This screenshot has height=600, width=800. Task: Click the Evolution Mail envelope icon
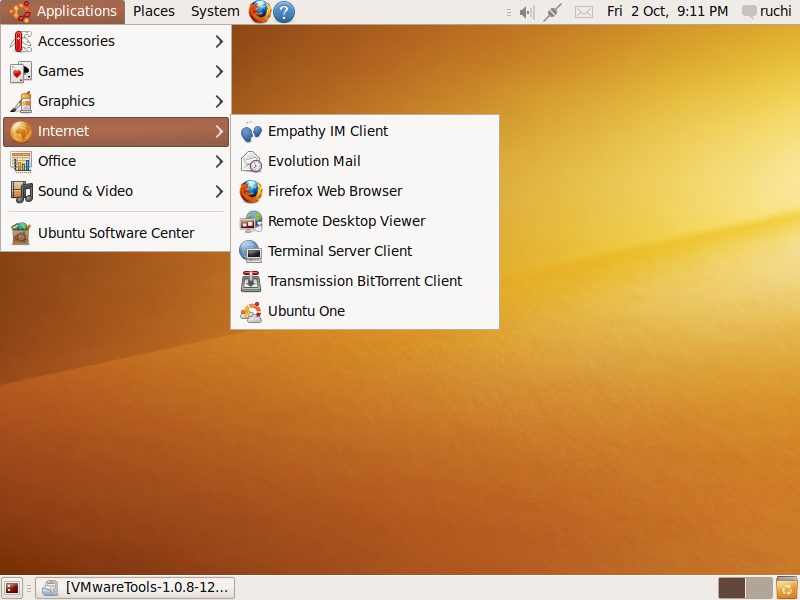pos(251,162)
